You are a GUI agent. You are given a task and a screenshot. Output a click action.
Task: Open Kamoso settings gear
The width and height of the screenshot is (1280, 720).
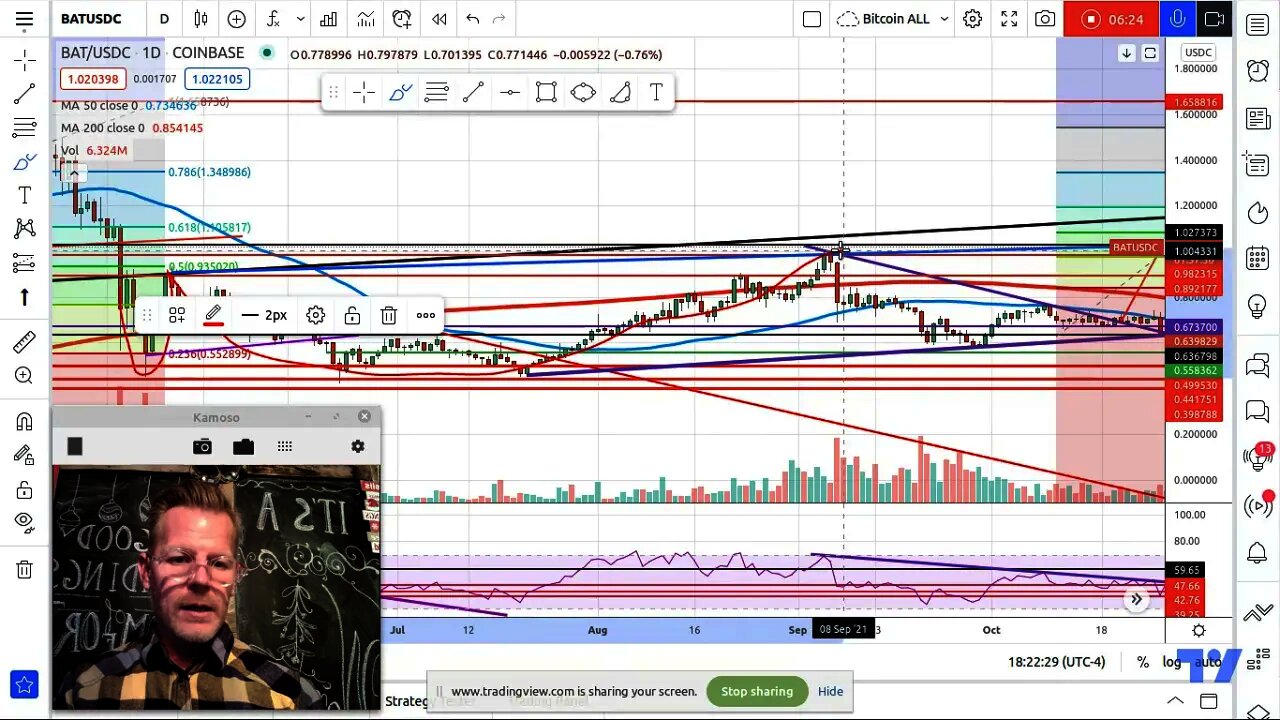click(358, 446)
